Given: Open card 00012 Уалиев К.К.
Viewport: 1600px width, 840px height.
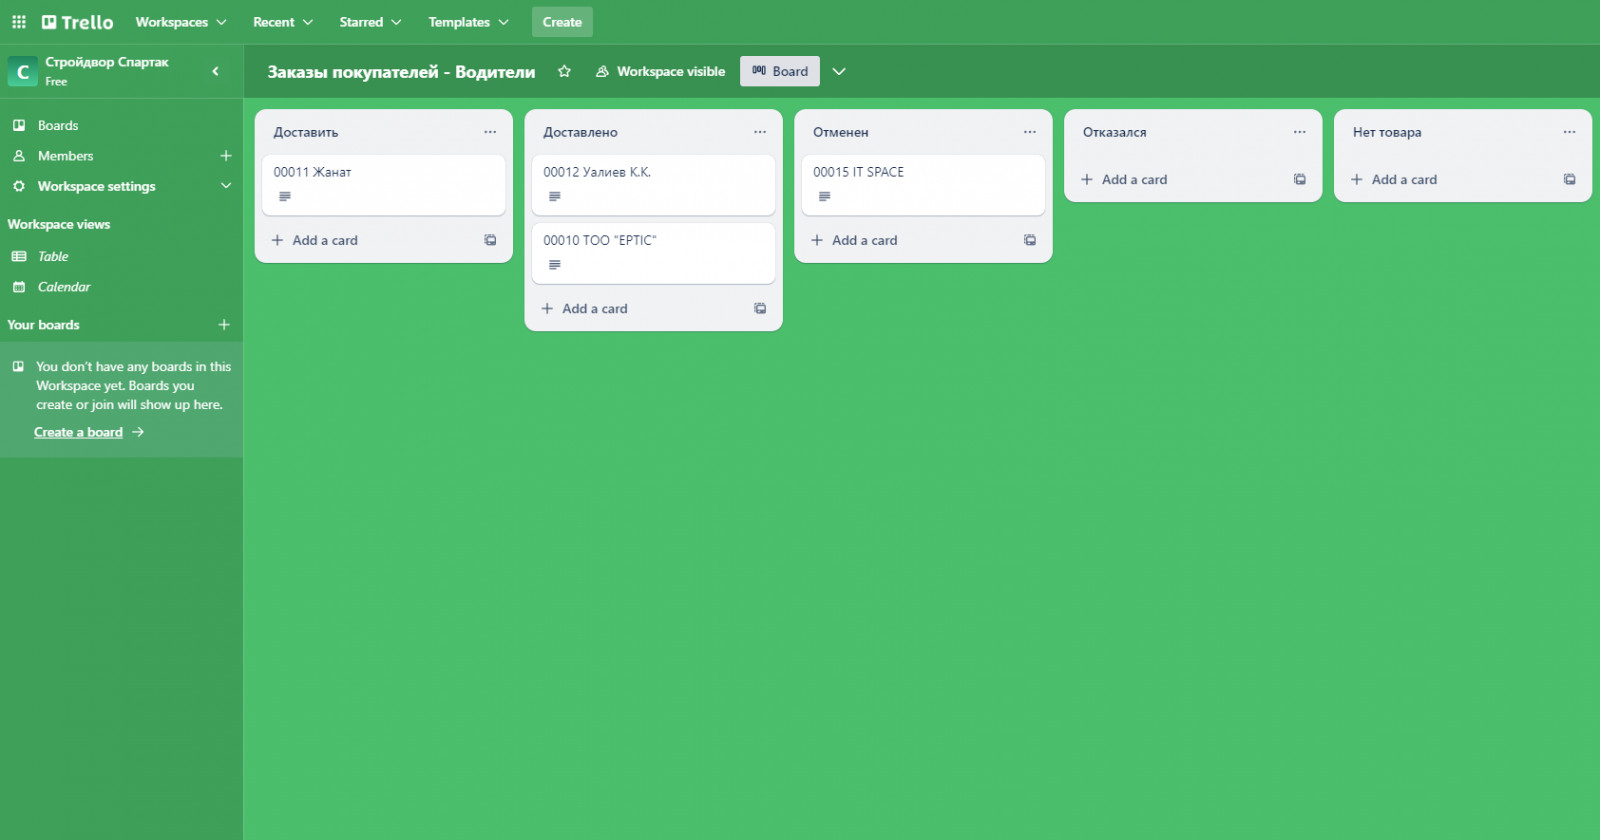Looking at the screenshot, I should tap(654, 185).
